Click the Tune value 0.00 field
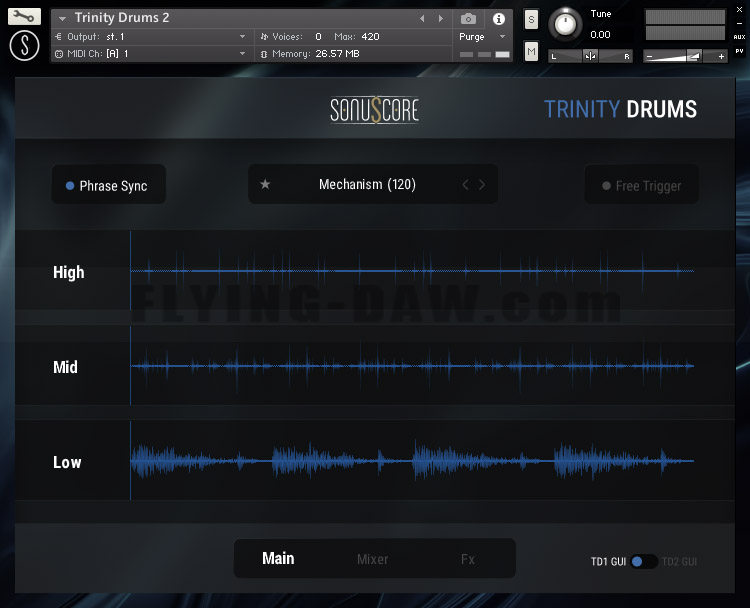Image resolution: width=750 pixels, height=608 pixels. (x=600, y=34)
